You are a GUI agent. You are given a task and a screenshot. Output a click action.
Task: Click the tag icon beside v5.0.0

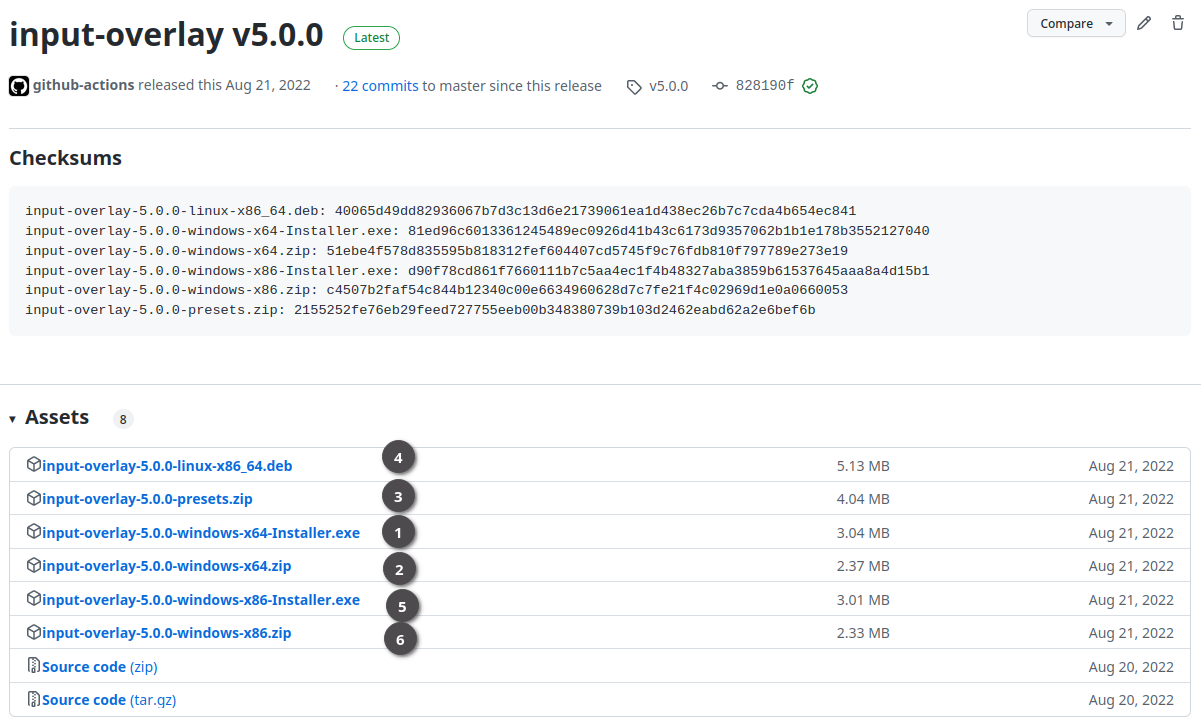coord(634,86)
